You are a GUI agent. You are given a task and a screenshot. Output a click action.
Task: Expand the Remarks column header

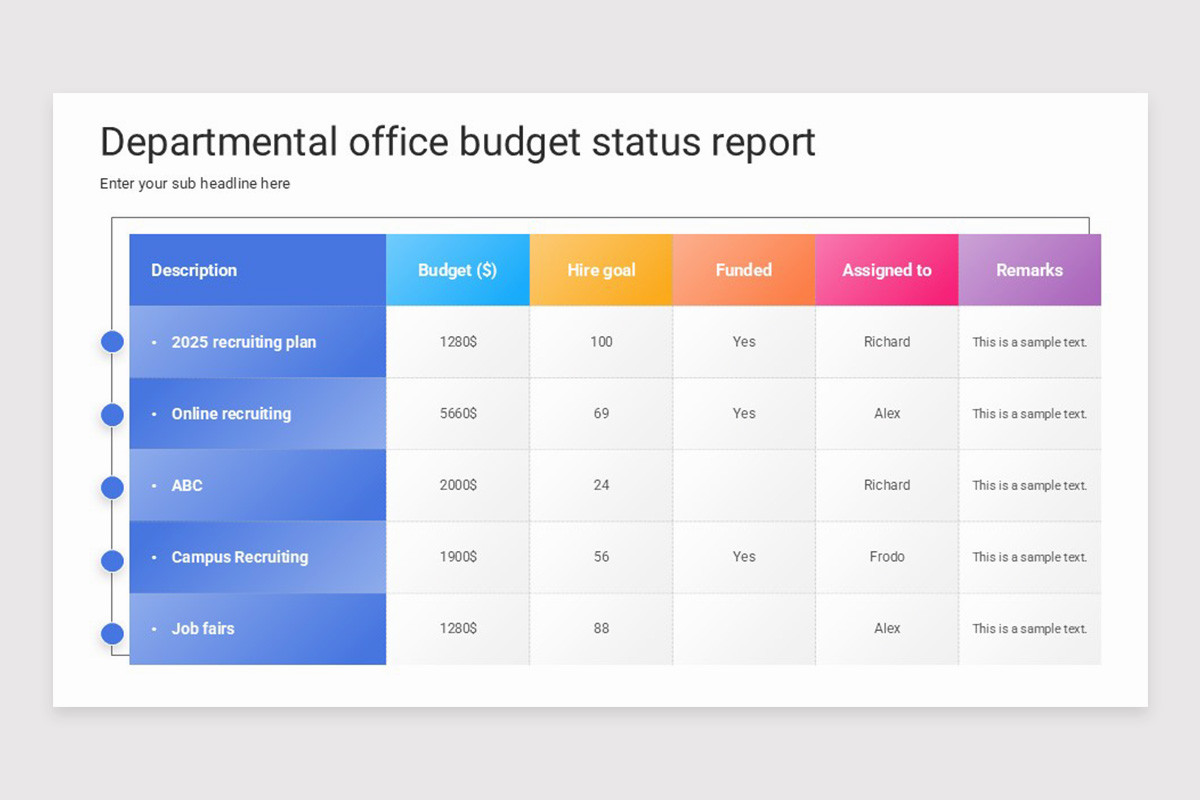1030,270
